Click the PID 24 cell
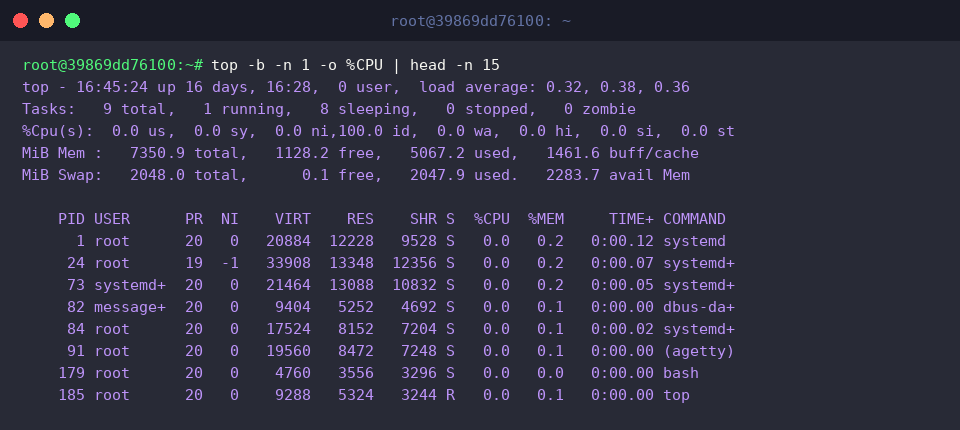 coord(76,263)
